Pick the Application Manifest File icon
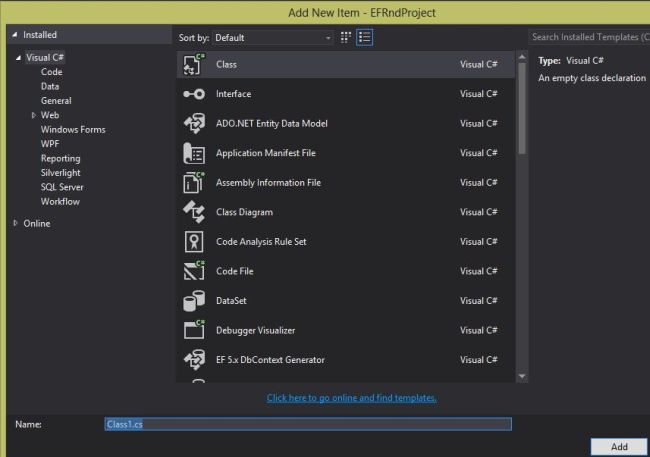This screenshot has height=457, width=650. (194, 153)
